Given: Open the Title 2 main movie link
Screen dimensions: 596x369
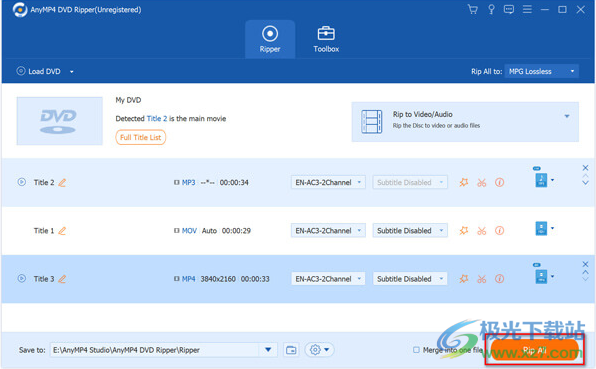Looking at the screenshot, I should coord(157,119).
